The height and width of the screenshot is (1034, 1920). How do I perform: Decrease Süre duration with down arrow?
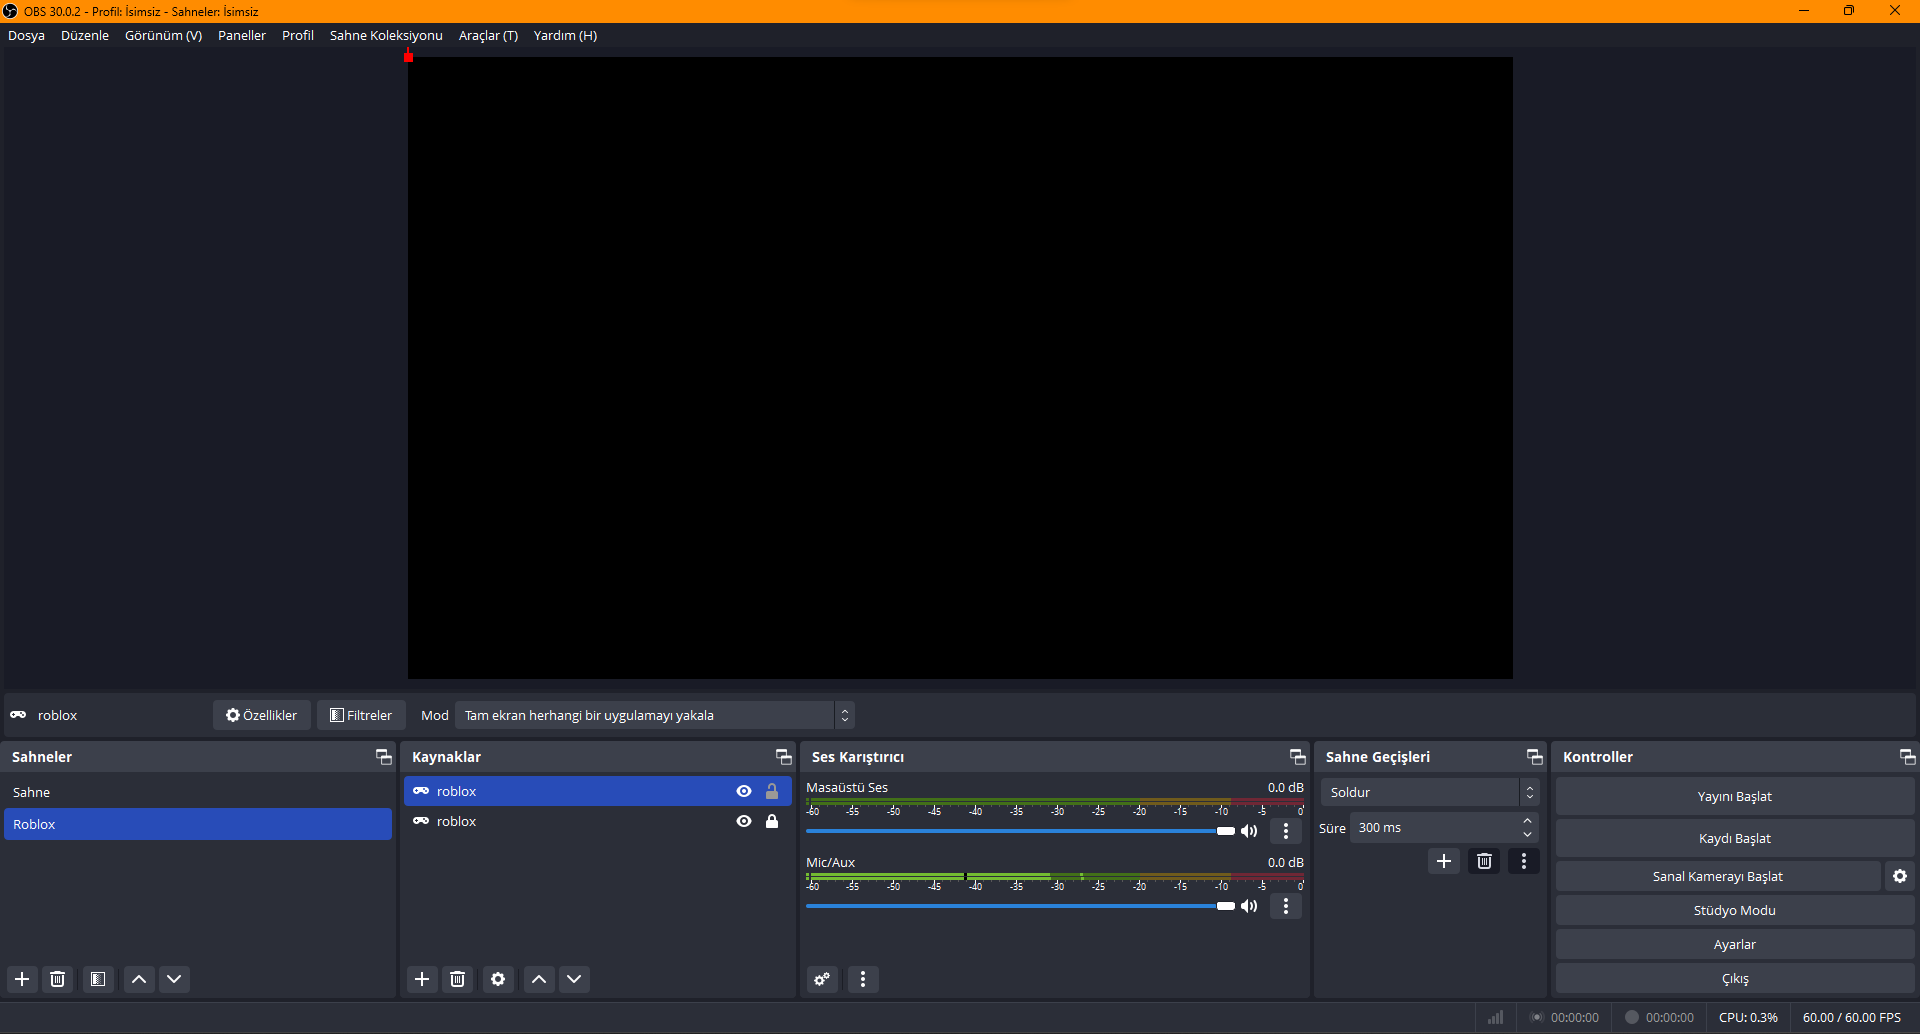pos(1527,835)
